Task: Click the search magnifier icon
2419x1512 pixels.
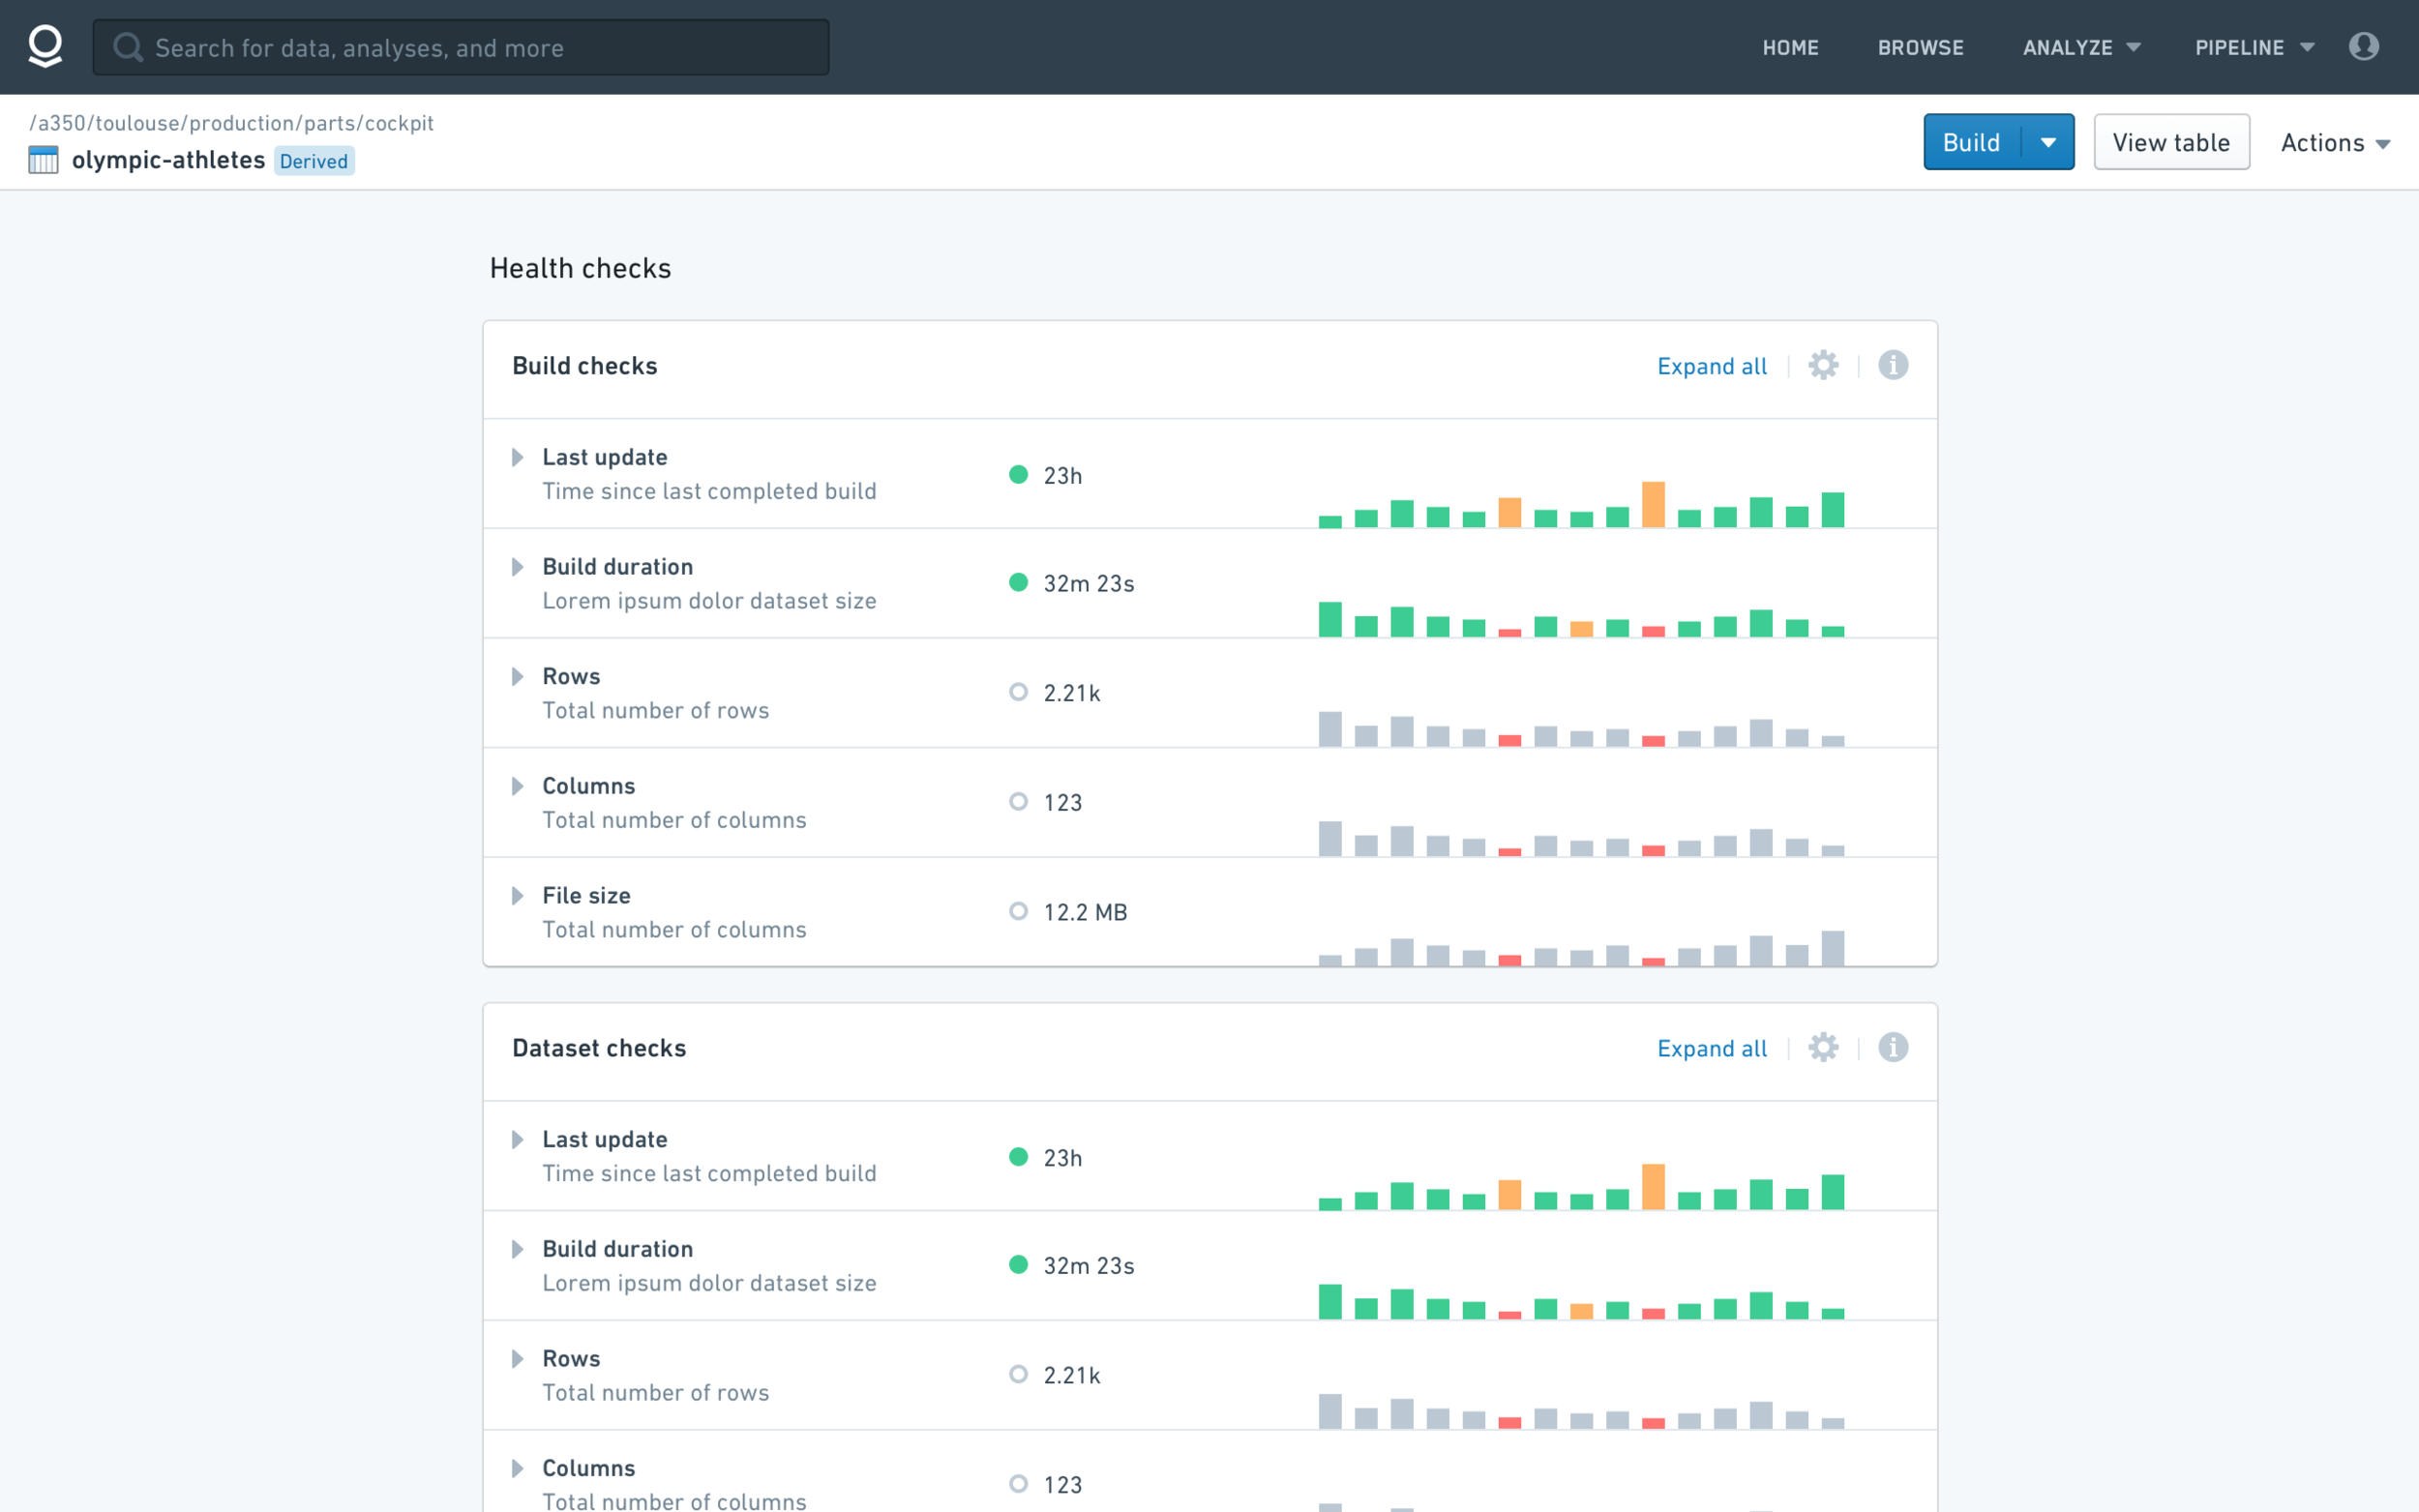Action: point(127,47)
